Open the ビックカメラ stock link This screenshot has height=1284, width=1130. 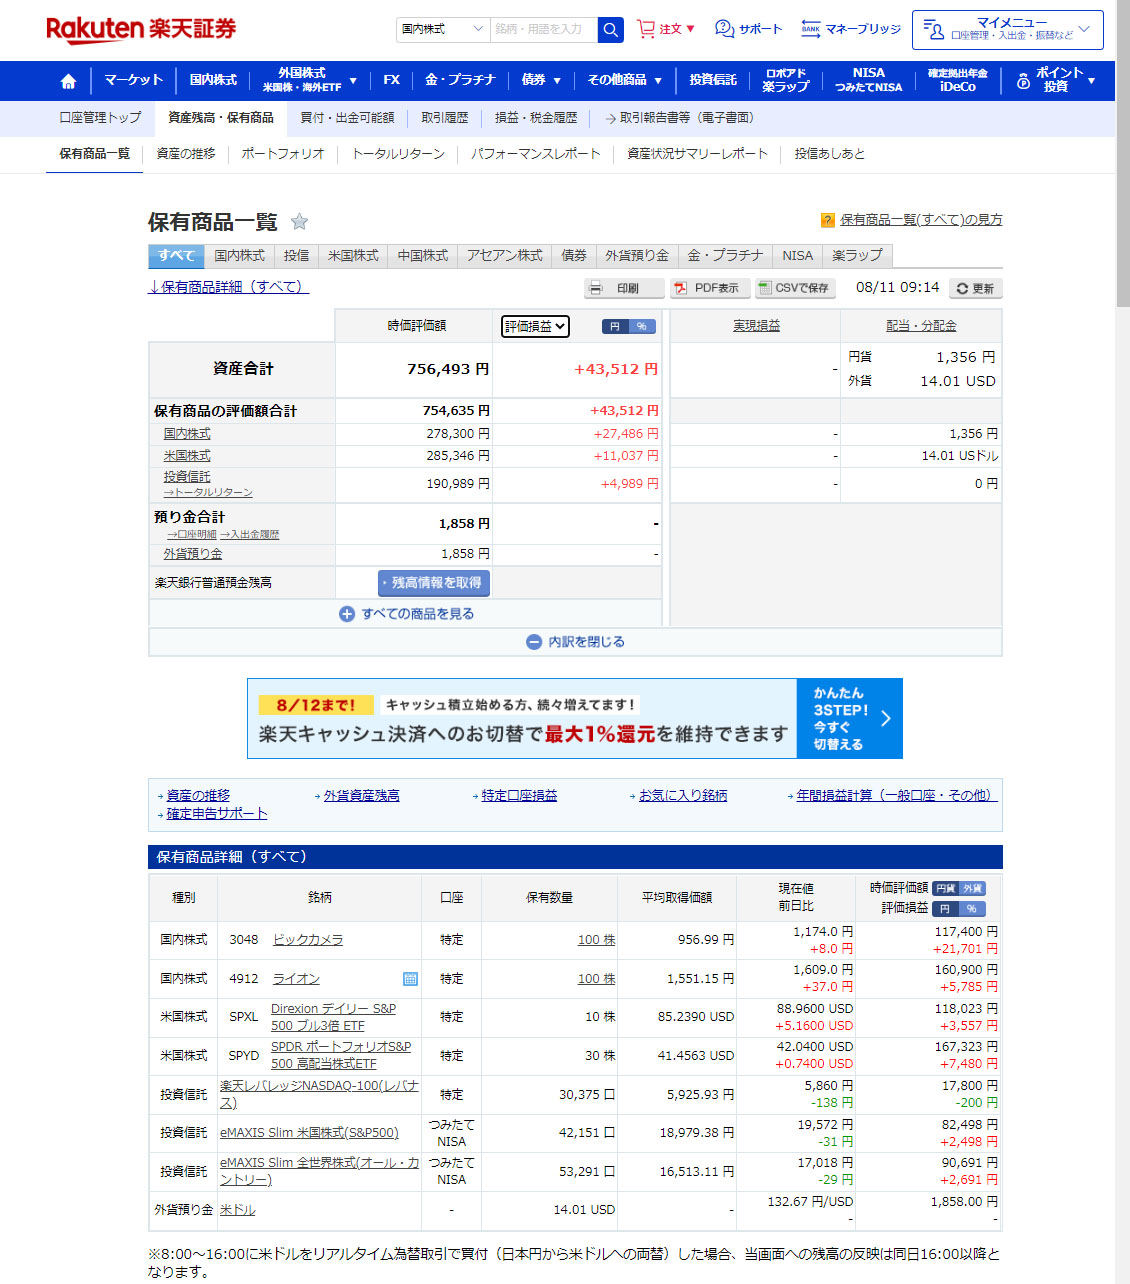[x=308, y=940]
